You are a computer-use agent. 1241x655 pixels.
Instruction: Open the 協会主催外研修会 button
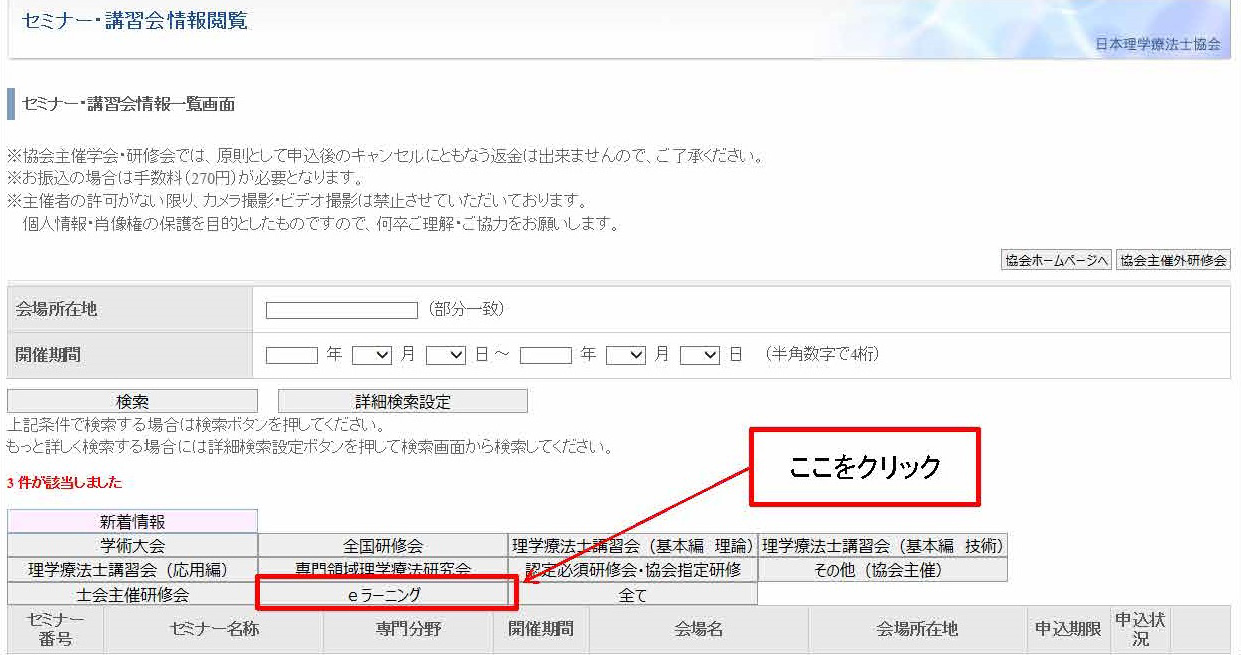tap(1173, 259)
